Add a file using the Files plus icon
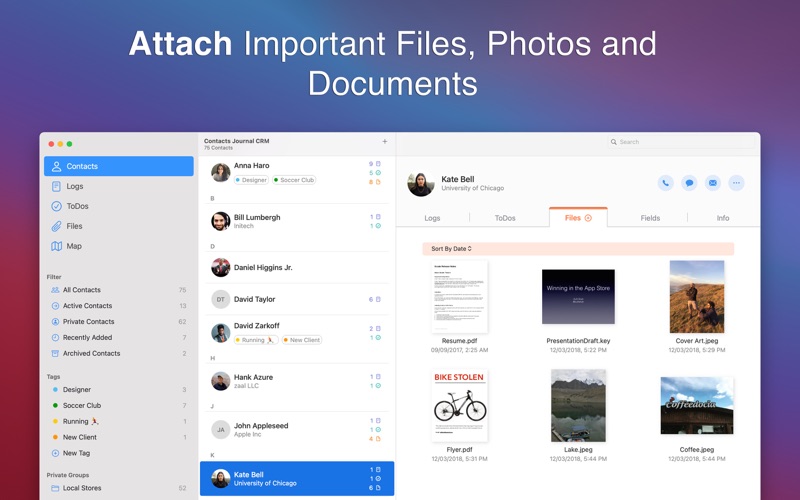The height and width of the screenshot is (500, 800). click(588, 218)
